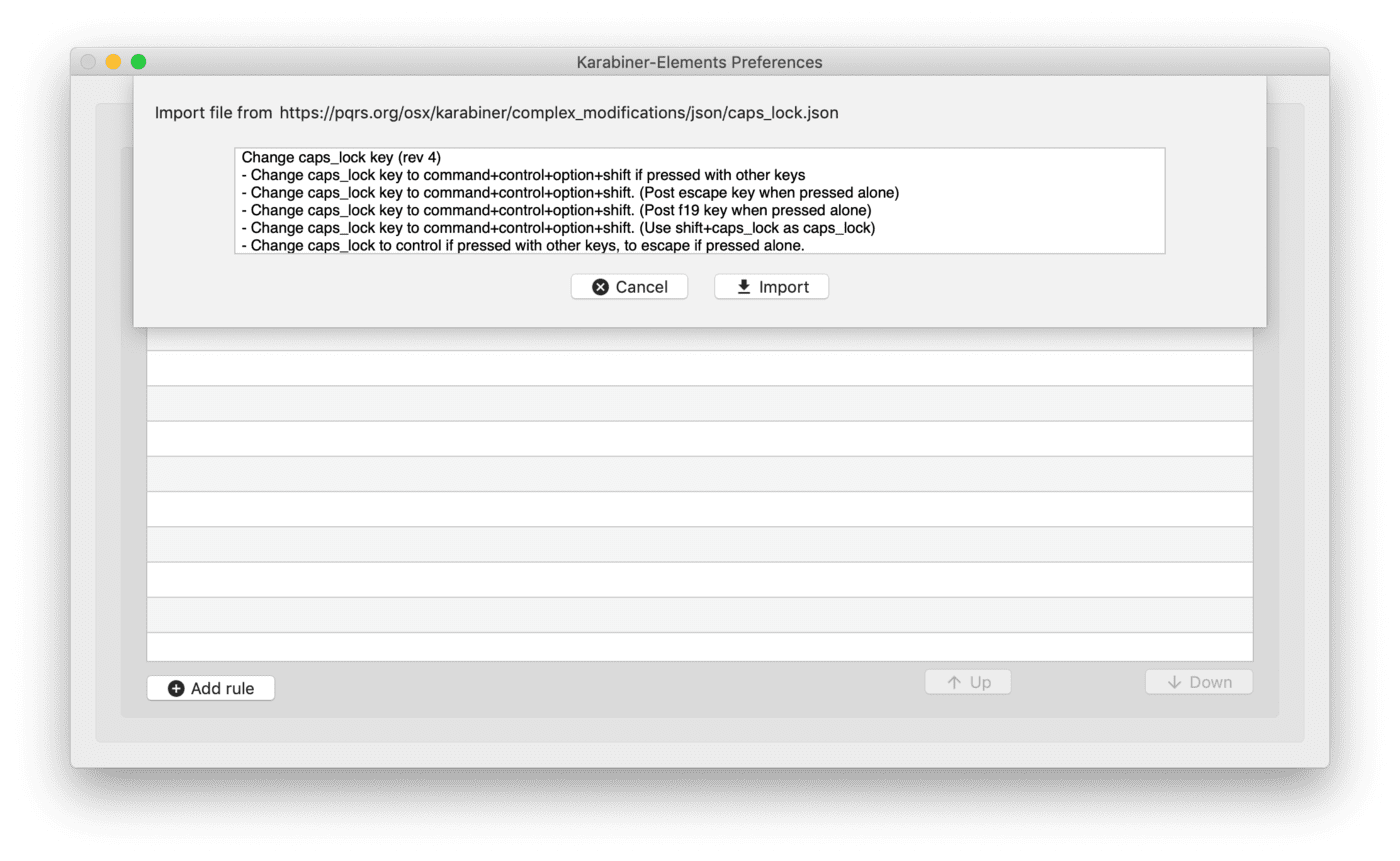Cancel the import dialog
The image size is (1400, 861).
629,287
